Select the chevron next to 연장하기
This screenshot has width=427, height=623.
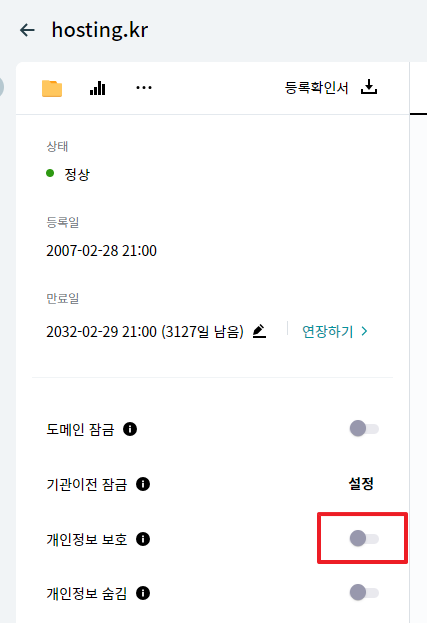click(364, 331)
